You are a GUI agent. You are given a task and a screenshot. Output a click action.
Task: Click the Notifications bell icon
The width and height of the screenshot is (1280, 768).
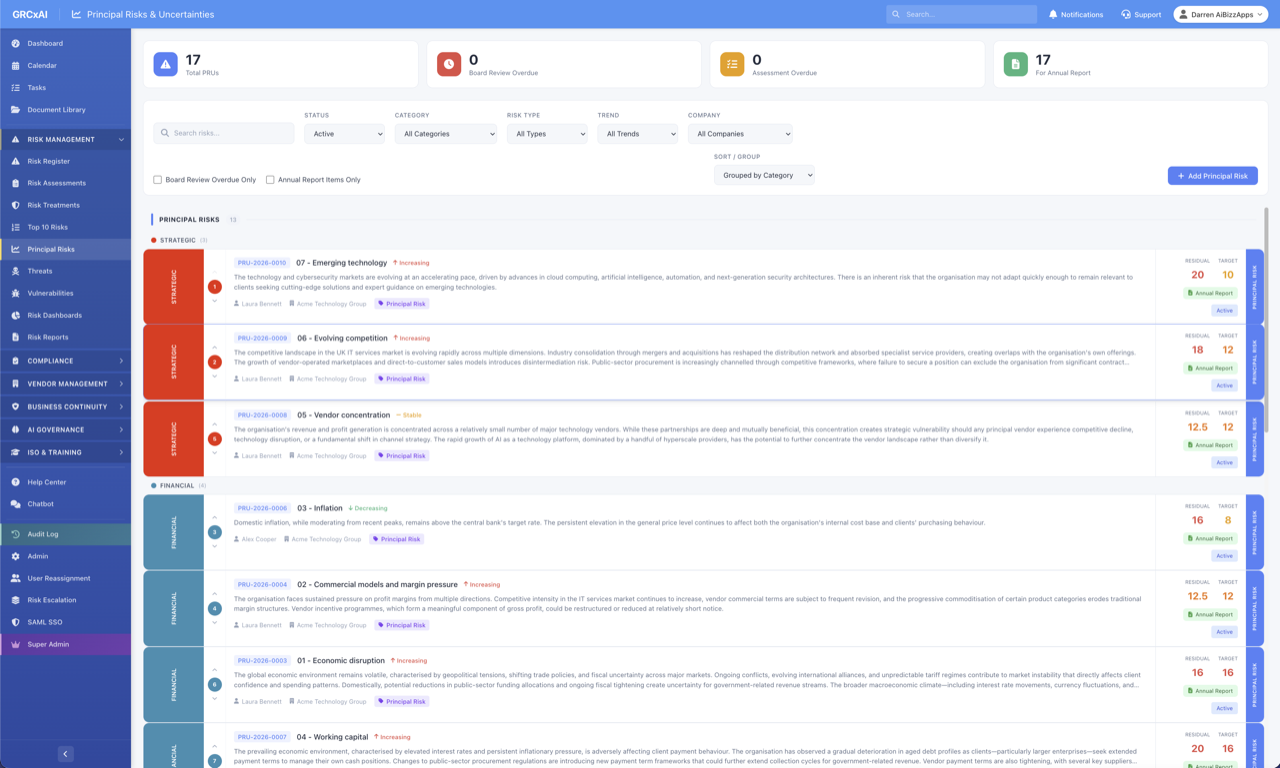click(1053, 15)
